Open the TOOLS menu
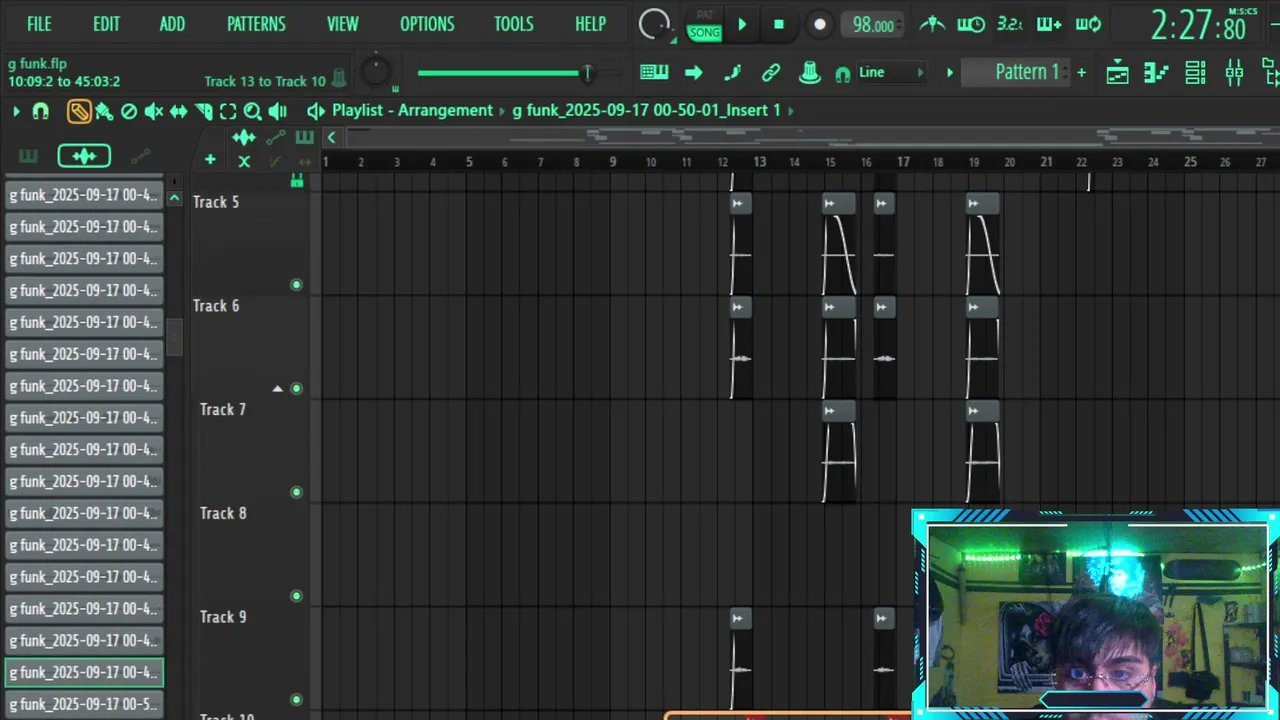The width and height of the screenshot is (1280, 720). click(x=513, y=24)
